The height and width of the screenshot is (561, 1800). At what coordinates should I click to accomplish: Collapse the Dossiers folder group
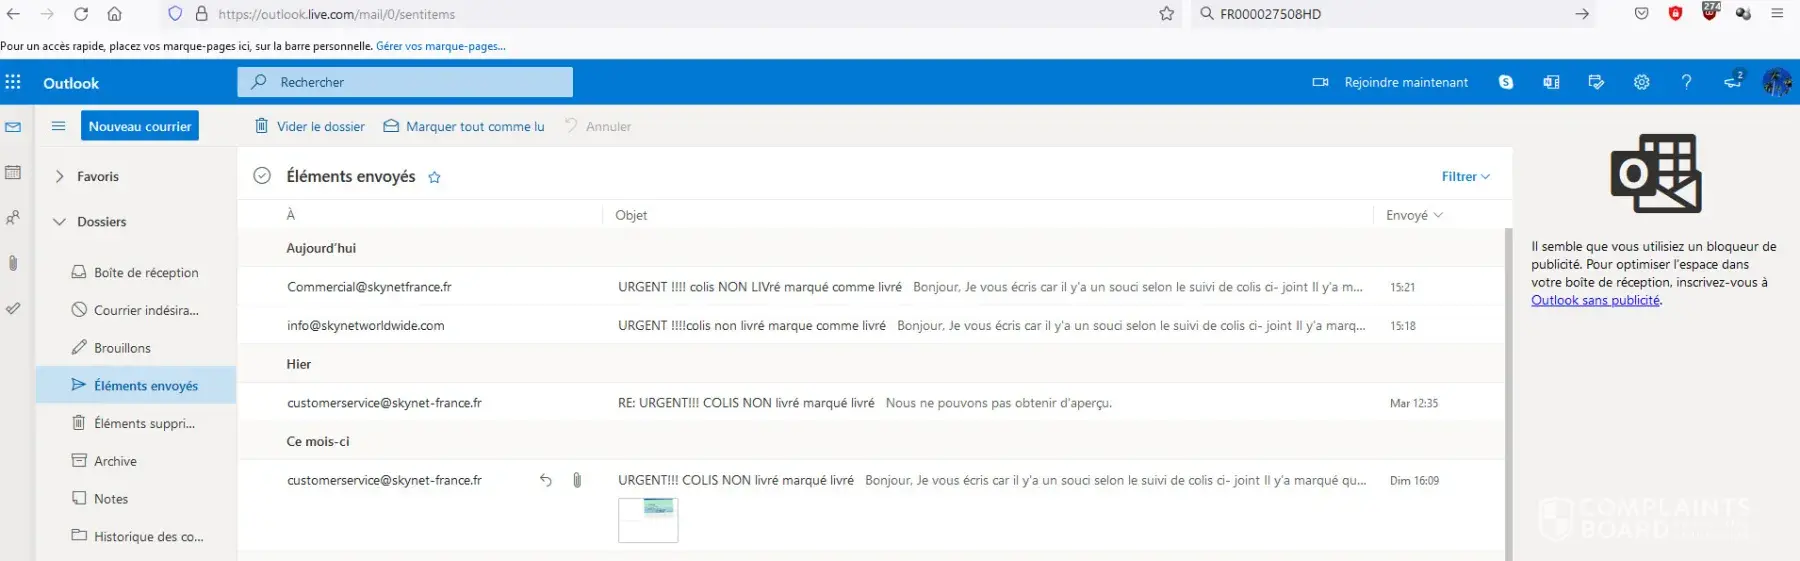click(59, 222)
